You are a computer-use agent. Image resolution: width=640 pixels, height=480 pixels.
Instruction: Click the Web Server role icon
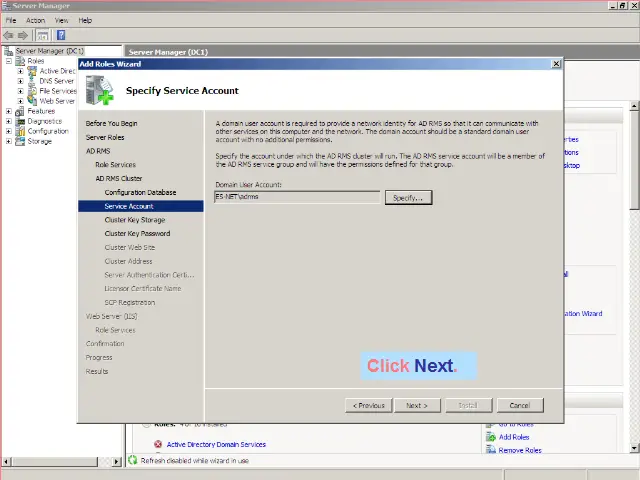(32, 101)
